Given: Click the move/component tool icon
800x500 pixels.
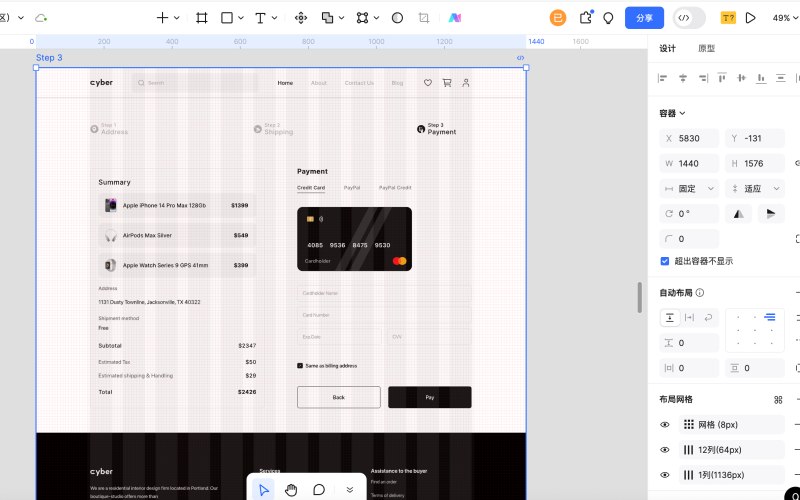Looking at the screenshot, I should tap(301, 18).
